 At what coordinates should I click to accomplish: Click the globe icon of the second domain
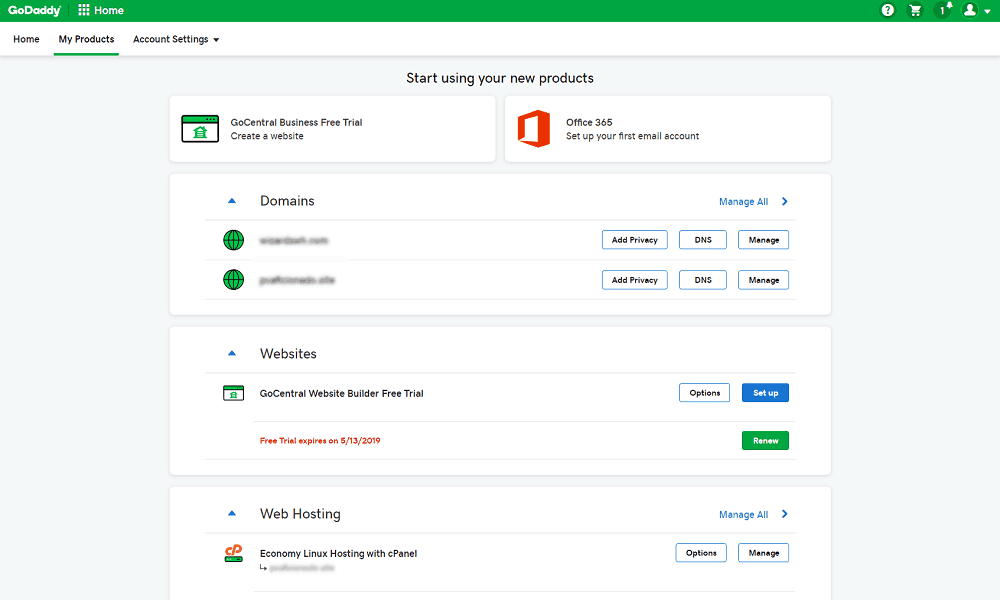[x=233, y=279]
